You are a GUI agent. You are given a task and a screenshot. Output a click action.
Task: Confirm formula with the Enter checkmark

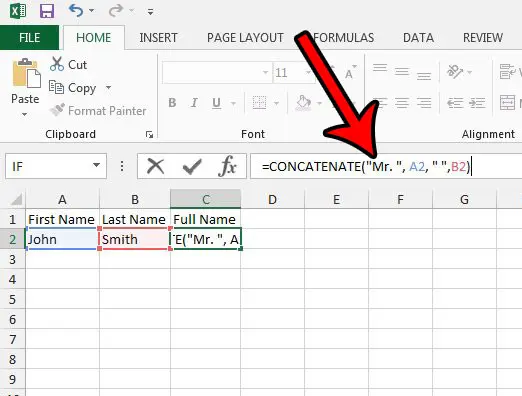pos(192,166)
